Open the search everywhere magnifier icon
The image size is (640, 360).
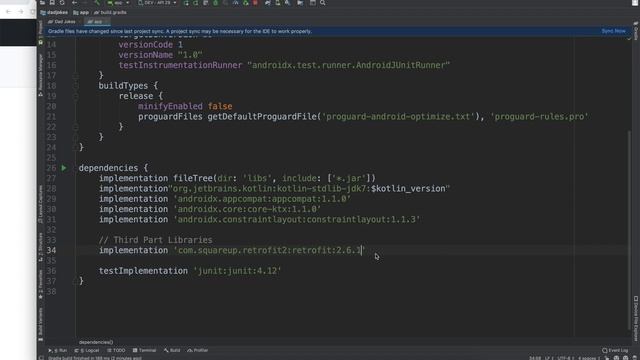click(322, 3)
